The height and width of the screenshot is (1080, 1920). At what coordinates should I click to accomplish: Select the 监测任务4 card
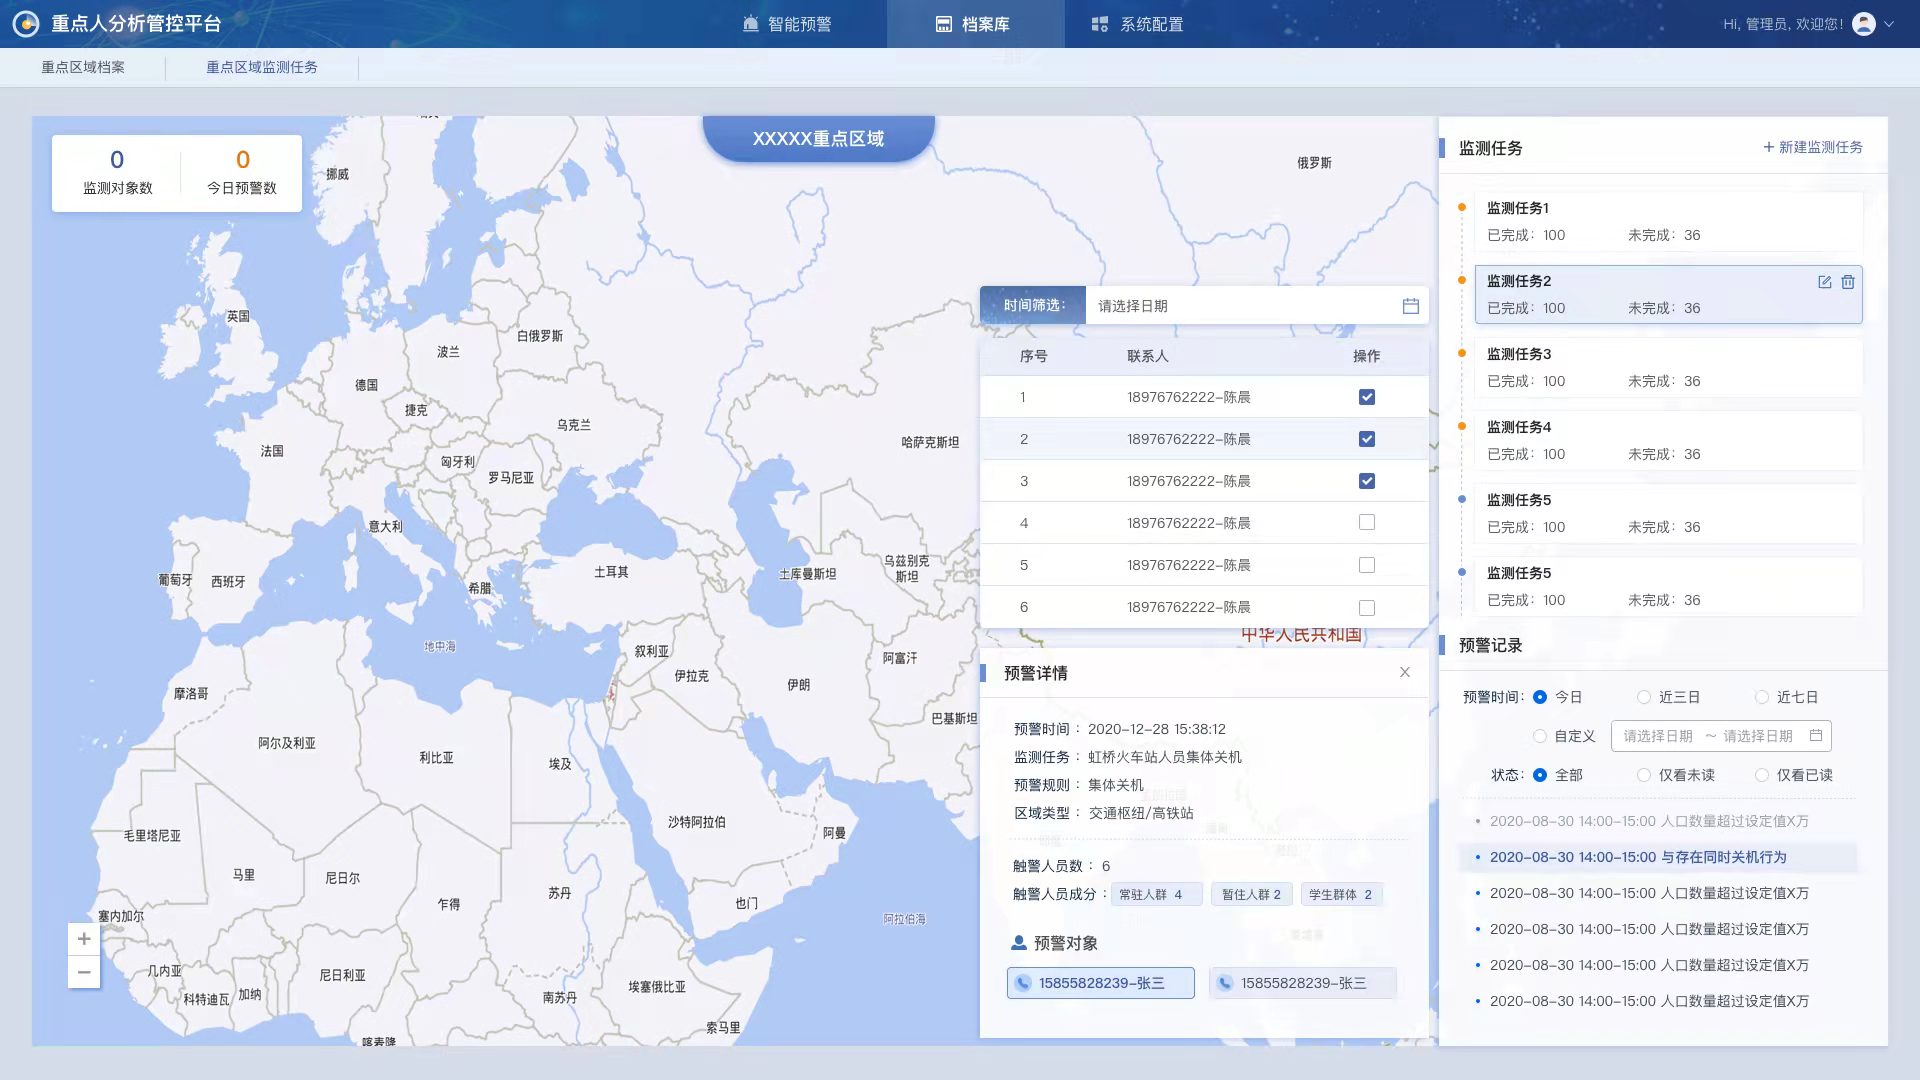pyautogui.click(x=1668, y=440)
